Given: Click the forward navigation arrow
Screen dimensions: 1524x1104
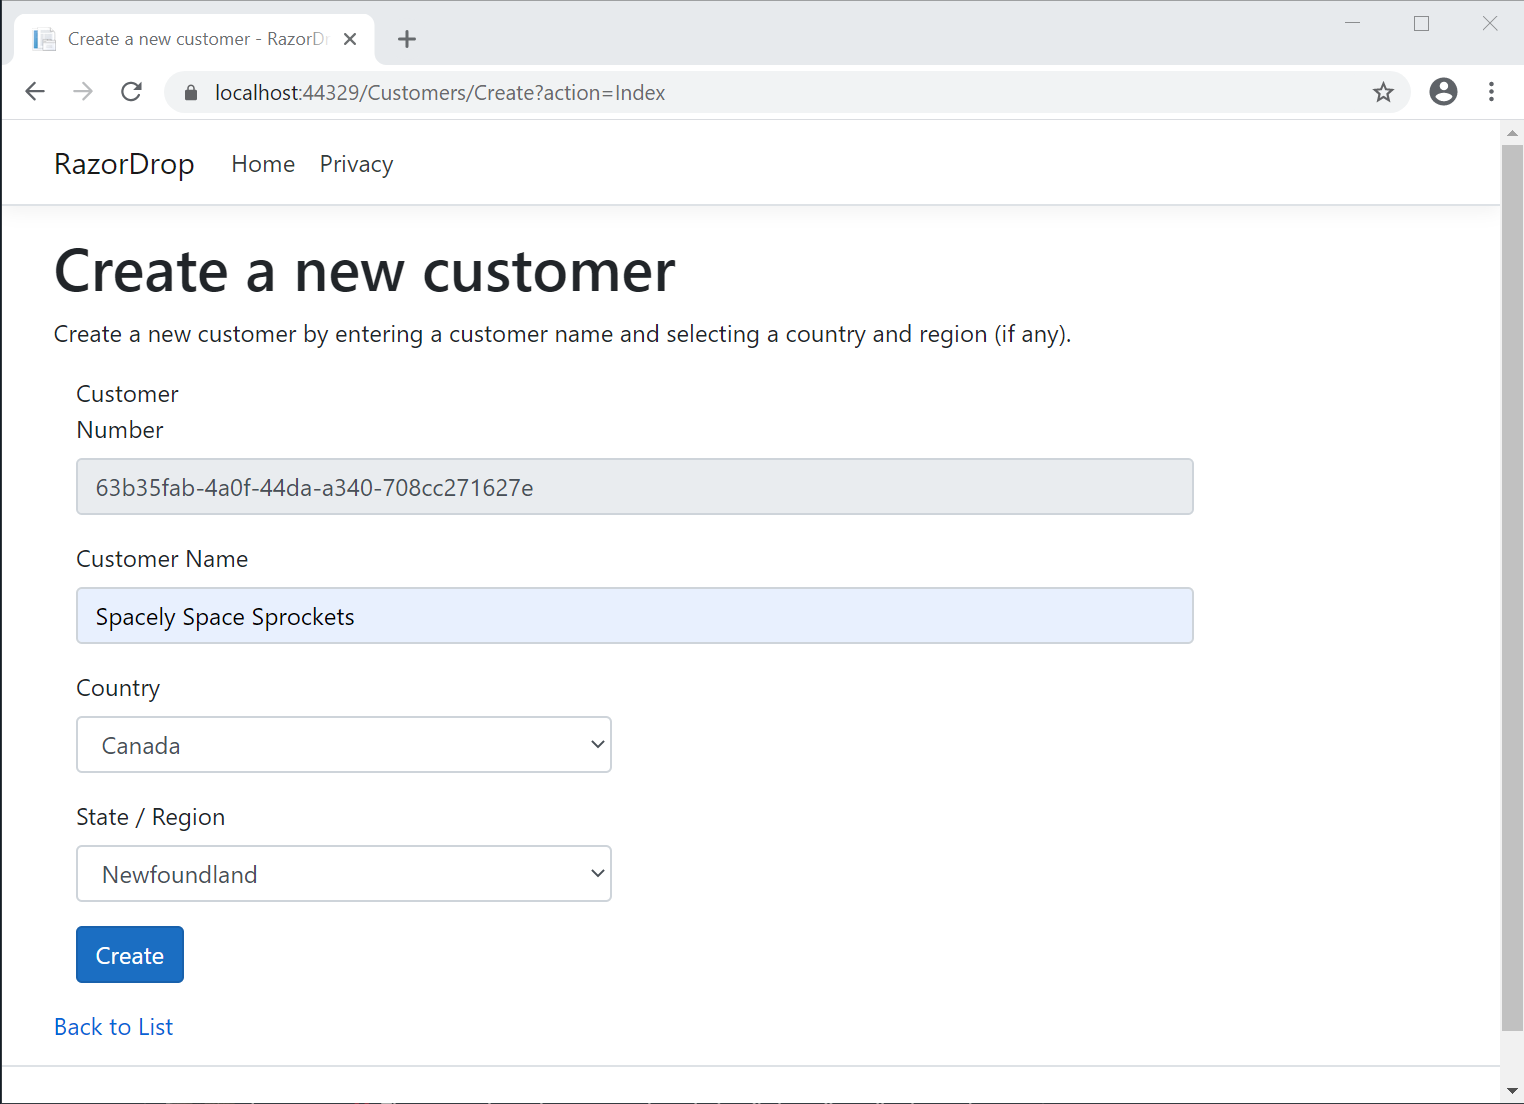Looking at the screenshot, I should pyautogui.click(x=83, y=91).
